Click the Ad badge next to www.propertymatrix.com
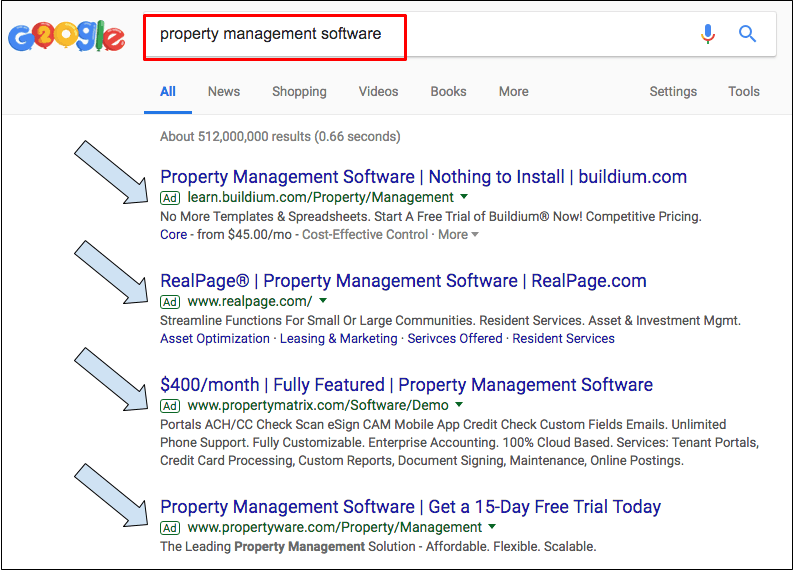 [170, 406]
